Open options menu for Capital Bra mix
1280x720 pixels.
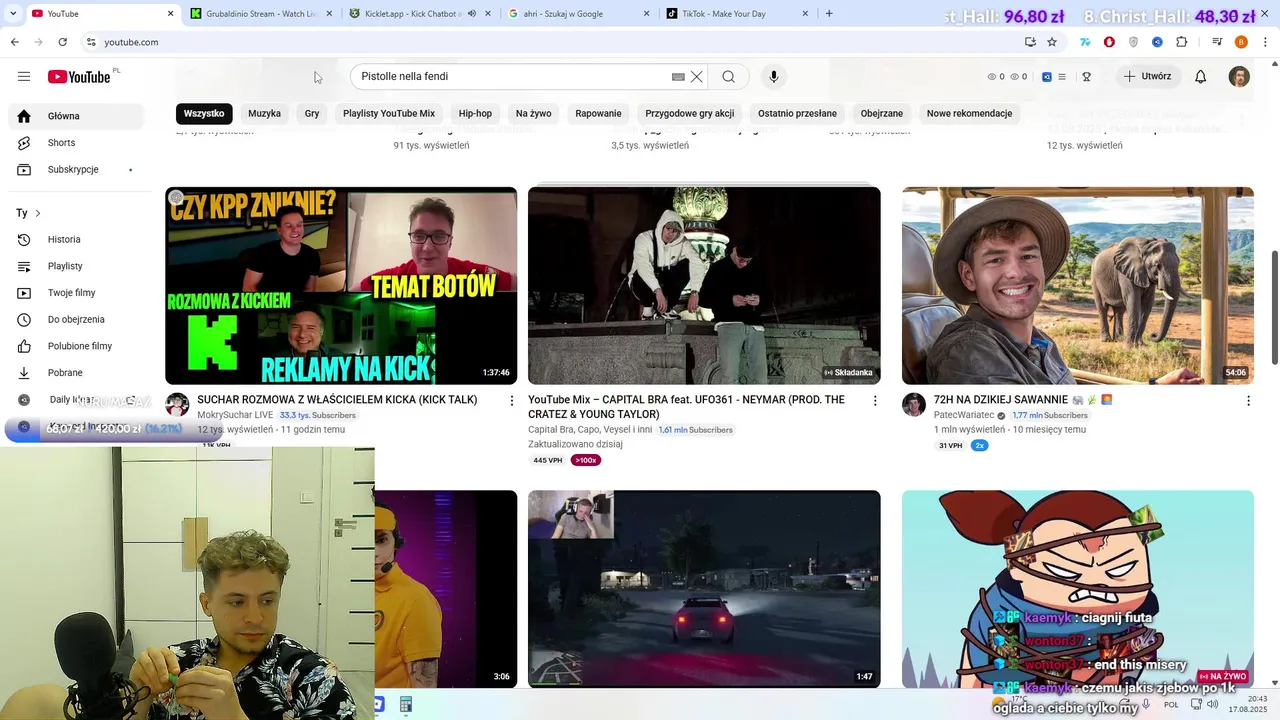(x=875, y=400)
